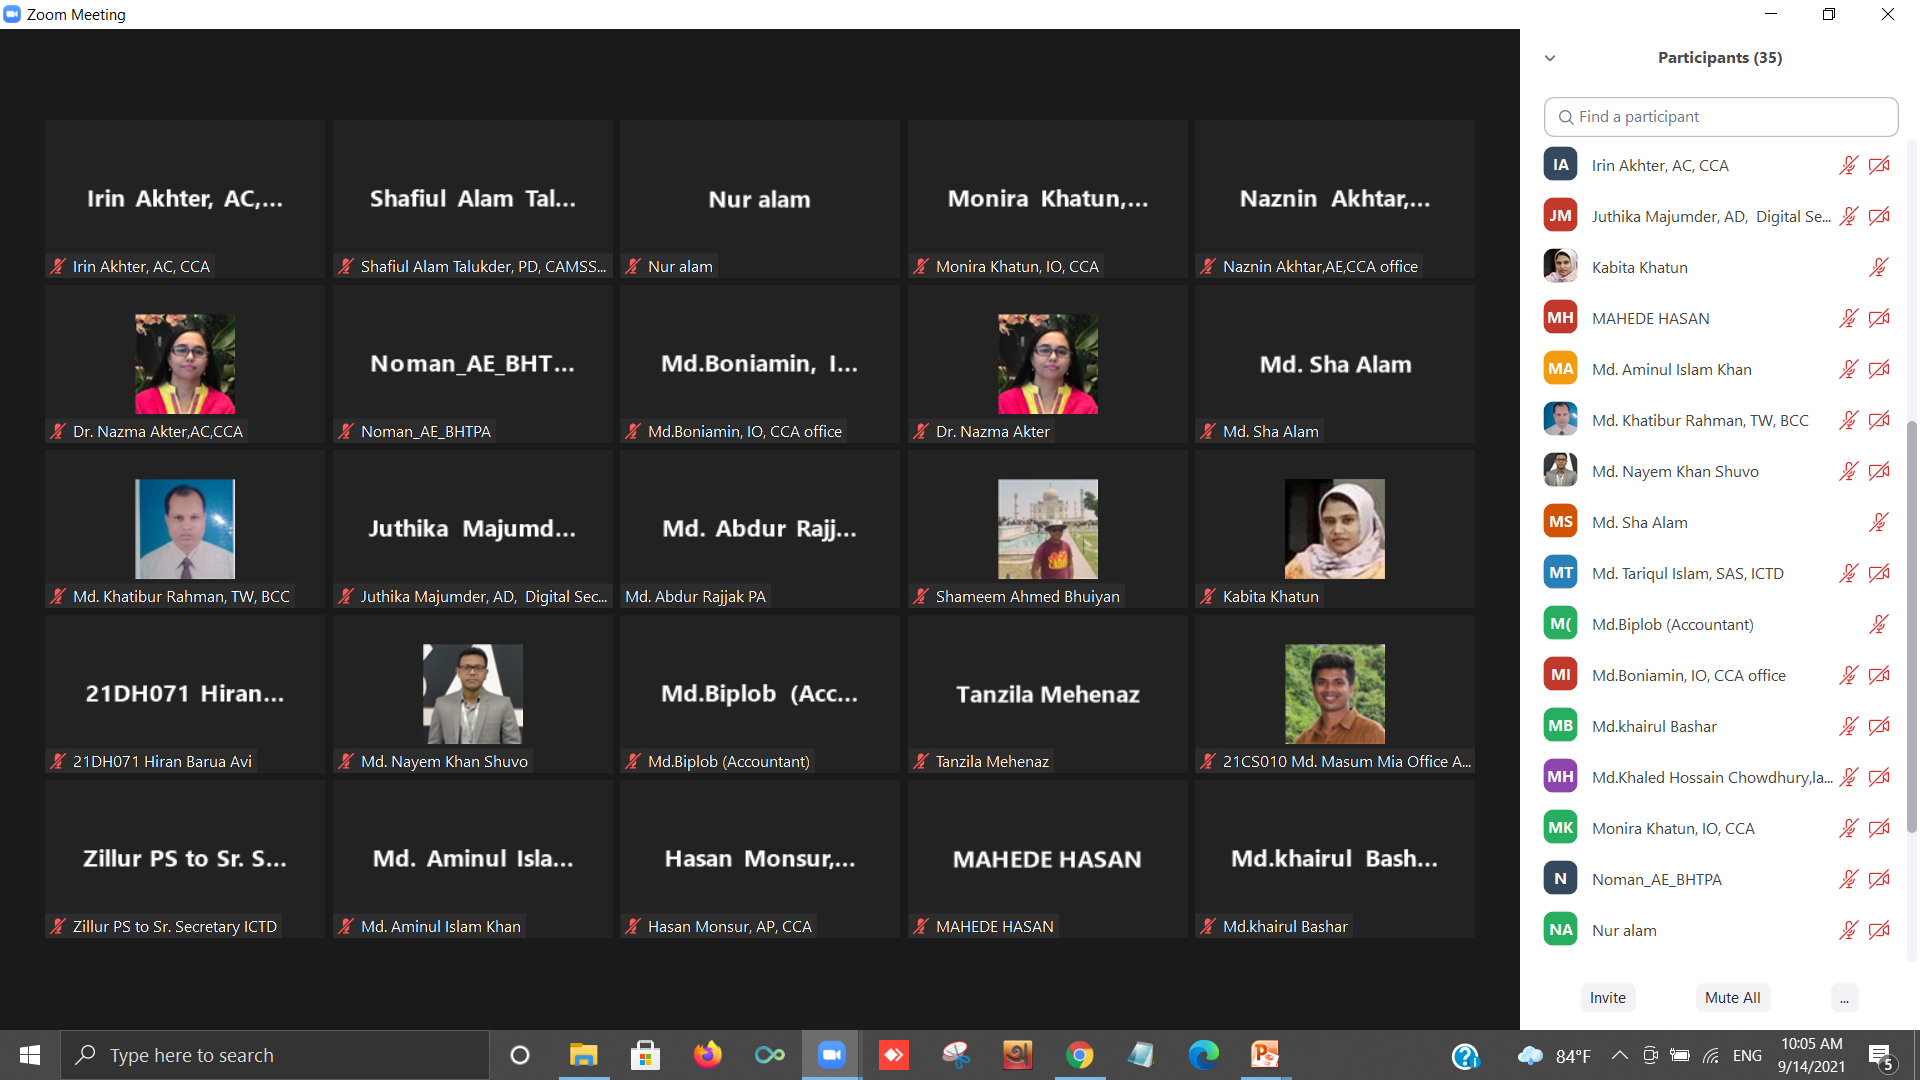Click the MK avatar of Monira Khatun

point(1560,827)
